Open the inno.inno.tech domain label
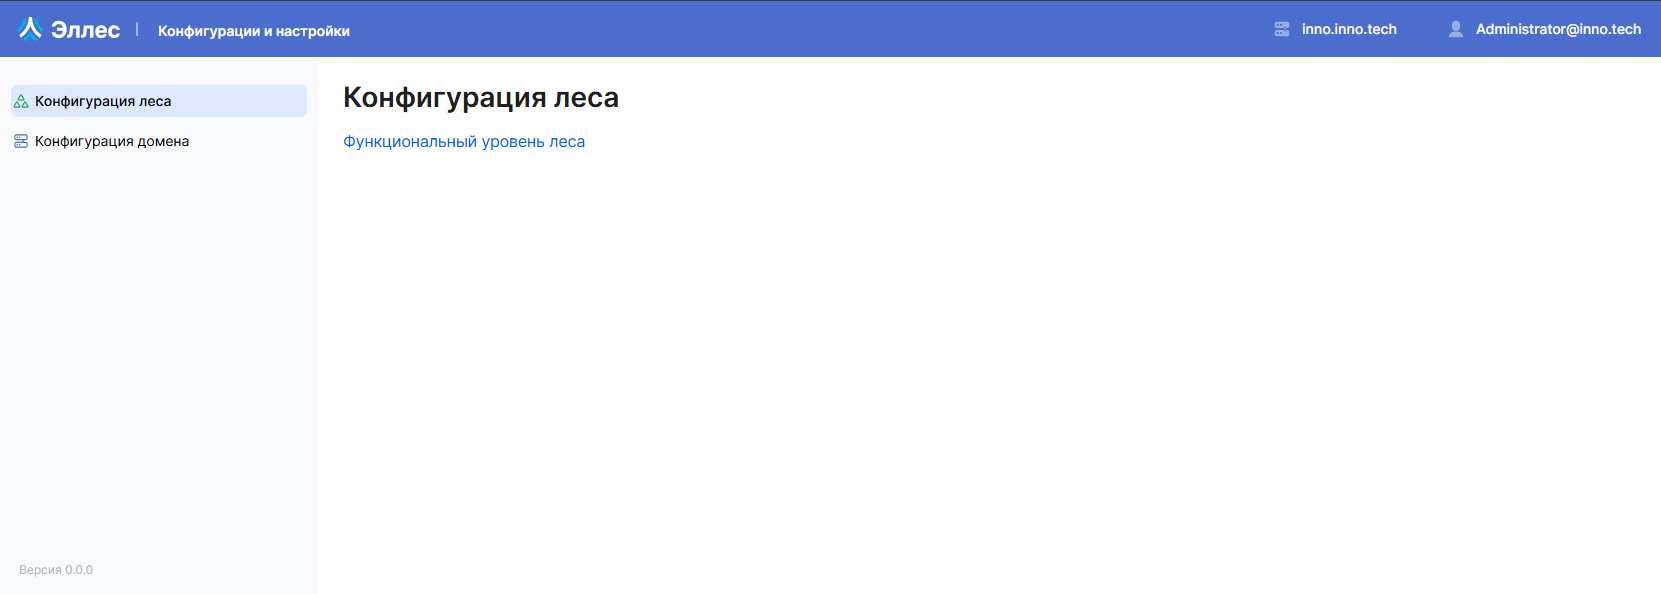This screenshot has height=594, width=1661. [1349, 29]
